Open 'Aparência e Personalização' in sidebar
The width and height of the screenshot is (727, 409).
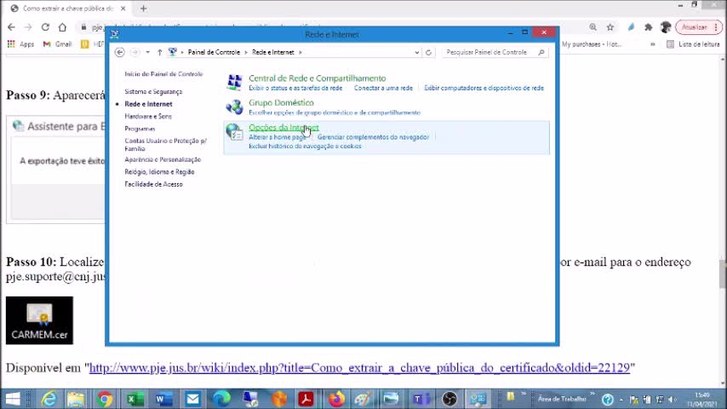[x=162, y=160]
